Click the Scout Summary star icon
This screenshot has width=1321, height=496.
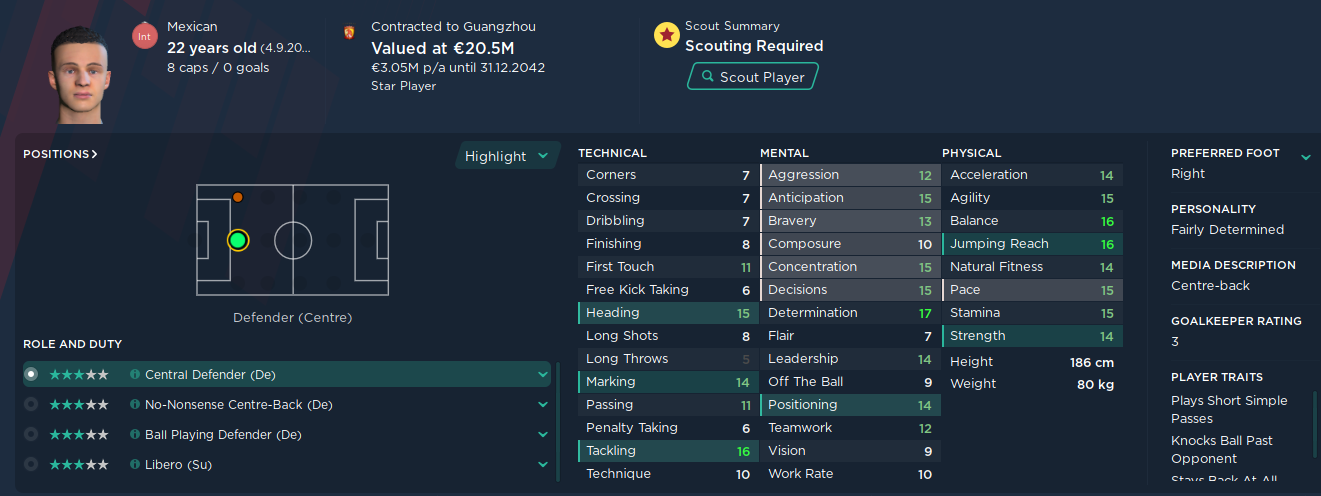666,36
